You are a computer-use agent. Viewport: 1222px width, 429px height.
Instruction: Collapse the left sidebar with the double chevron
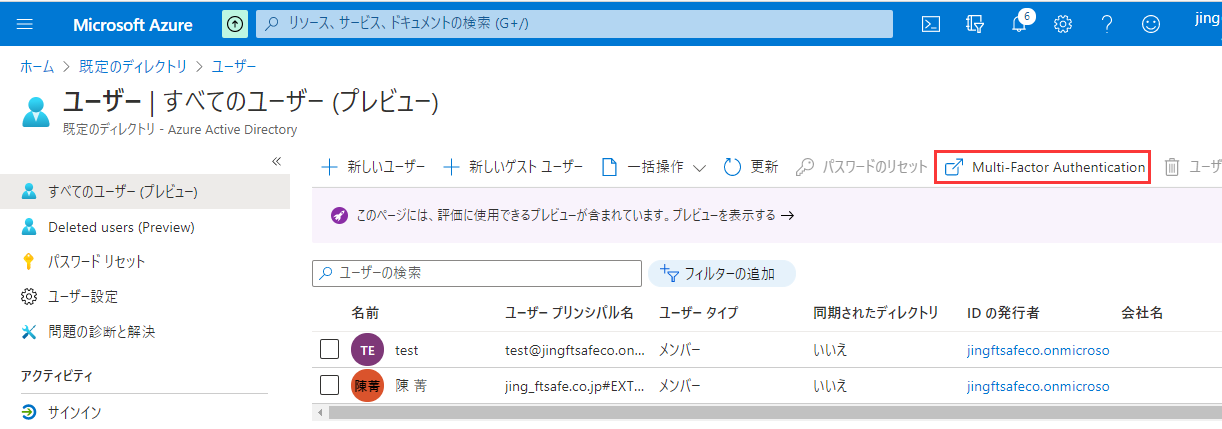277,161
